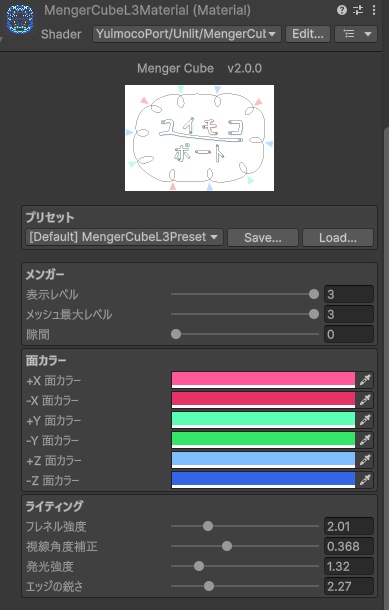389x610 pixels.
Task: Click the 表示レベル value field showing 3
Action: (x=349, y=294)
